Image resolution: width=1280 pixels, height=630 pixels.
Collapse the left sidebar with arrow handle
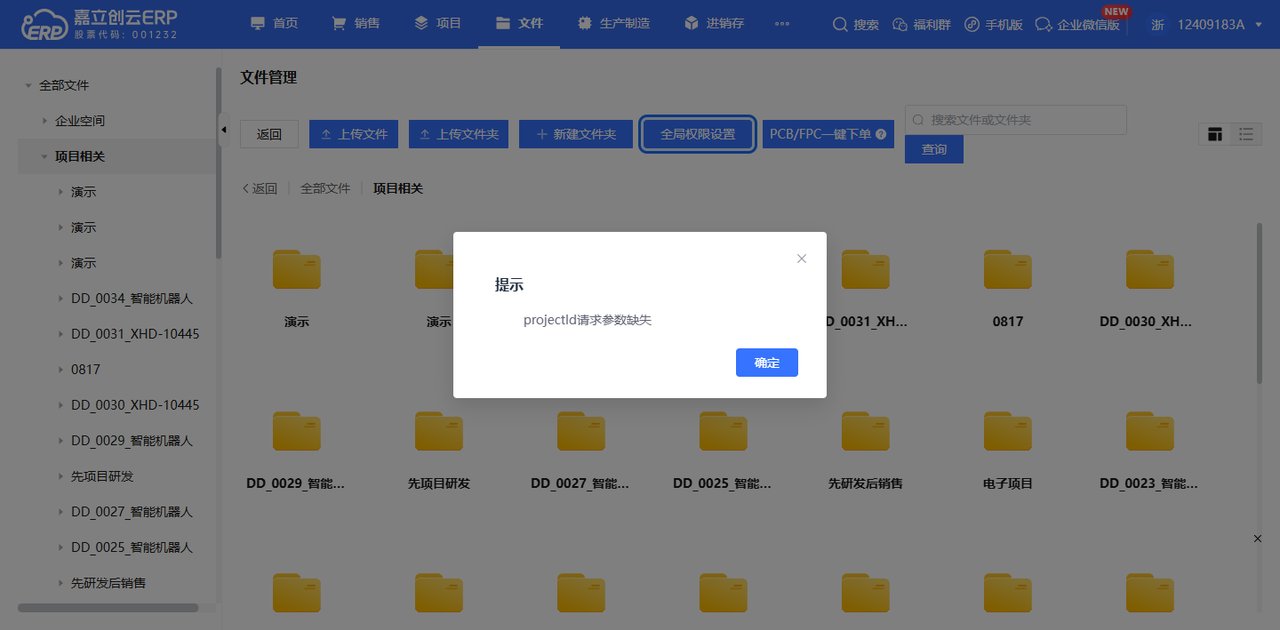(x=224, y=129)
